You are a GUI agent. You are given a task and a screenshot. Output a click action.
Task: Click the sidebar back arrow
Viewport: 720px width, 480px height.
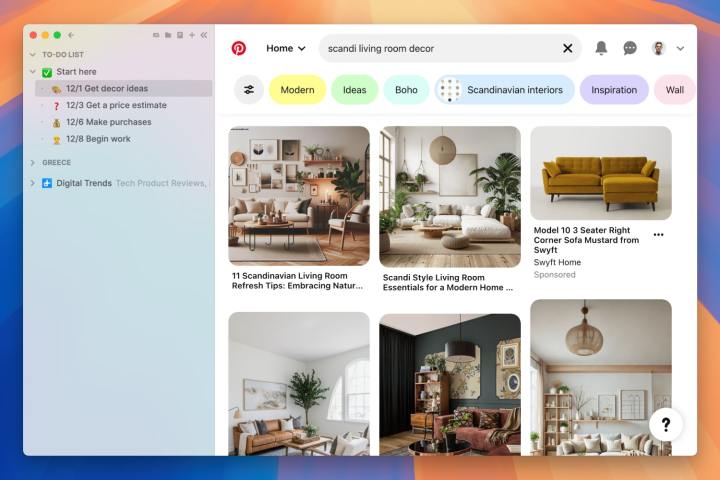(x=71, y=35)
